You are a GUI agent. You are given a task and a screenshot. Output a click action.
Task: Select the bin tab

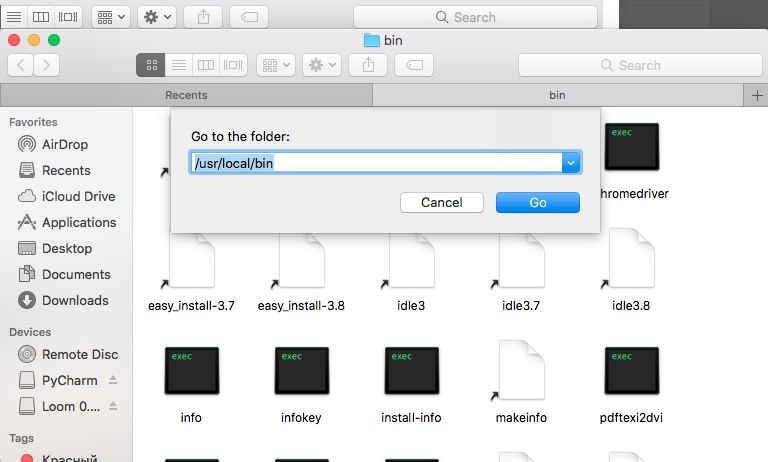tap(557, 95)
